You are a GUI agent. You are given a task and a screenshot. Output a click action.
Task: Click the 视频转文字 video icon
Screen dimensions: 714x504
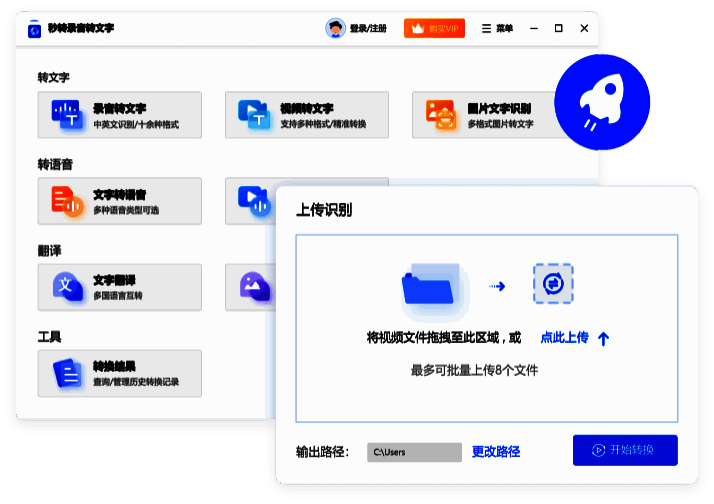[x=254, y=115]
